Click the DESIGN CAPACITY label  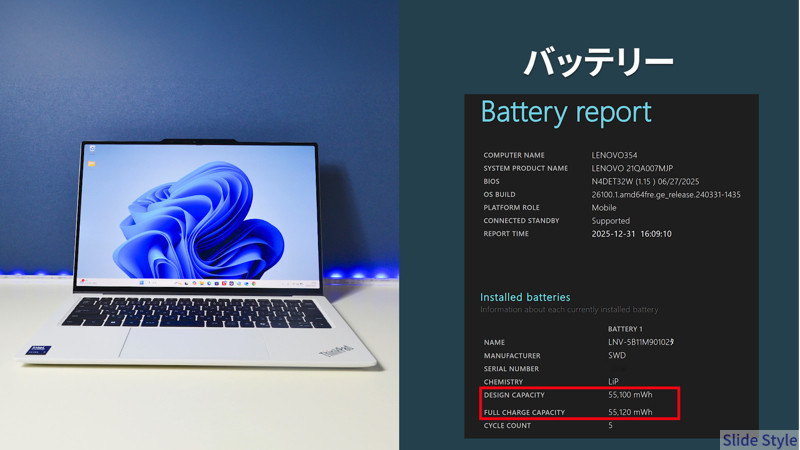pyautogui.click(x=514, y=395)
